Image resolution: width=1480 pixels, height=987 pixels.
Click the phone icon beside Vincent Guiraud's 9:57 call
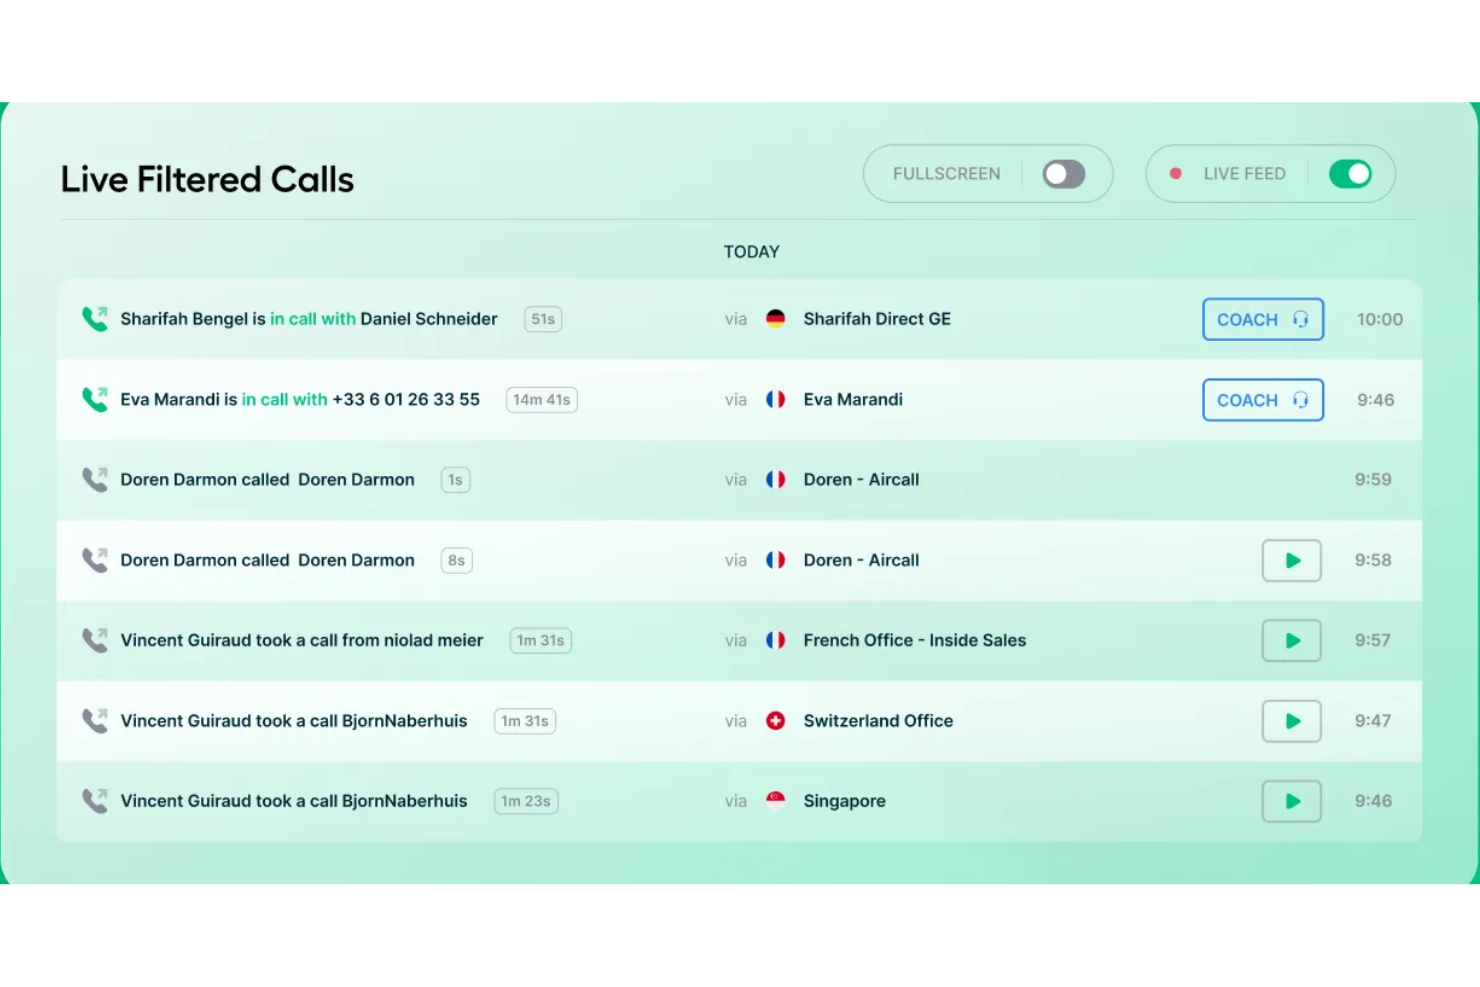(95, 640)
